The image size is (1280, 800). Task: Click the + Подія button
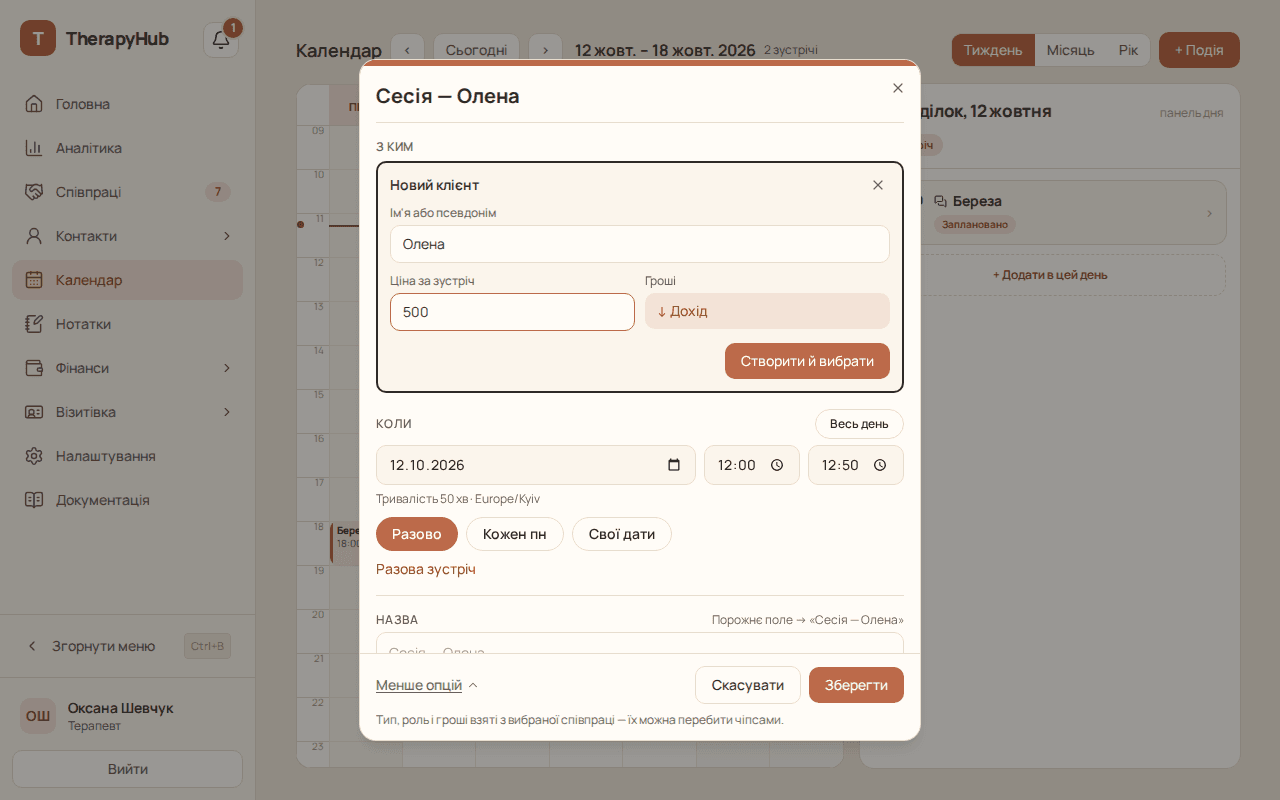[x=1199, y=50]
